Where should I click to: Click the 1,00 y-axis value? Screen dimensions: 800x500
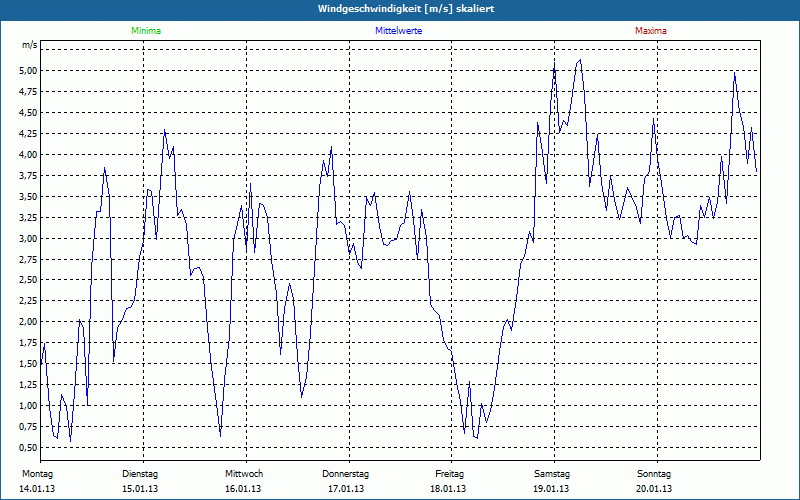29,405
